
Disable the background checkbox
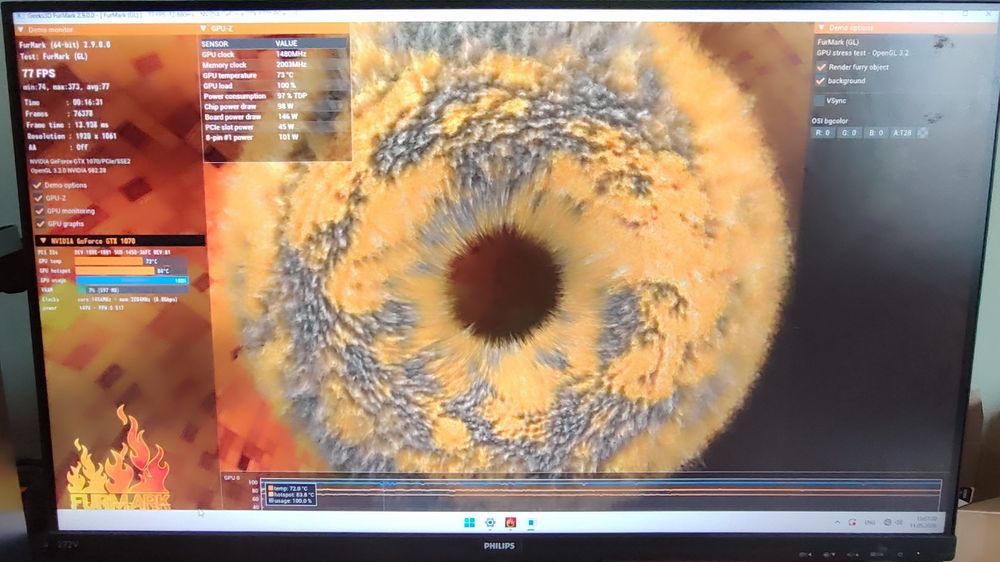(x=821, y=81)
